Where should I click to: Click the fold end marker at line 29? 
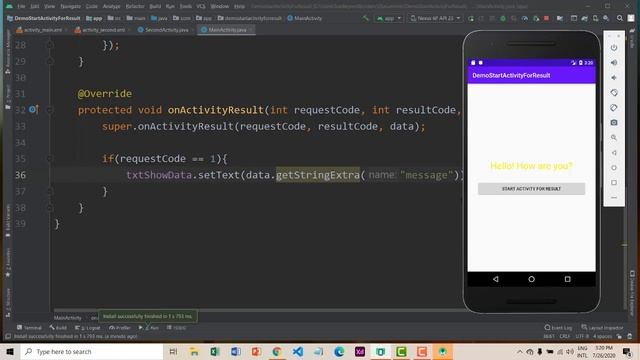[50, 61]
